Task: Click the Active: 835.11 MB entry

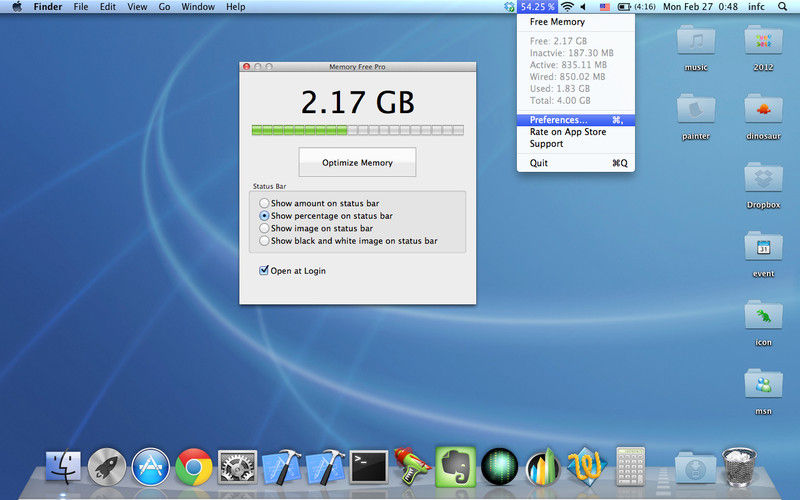Action: pyautogui.click(x=576, y=65)
